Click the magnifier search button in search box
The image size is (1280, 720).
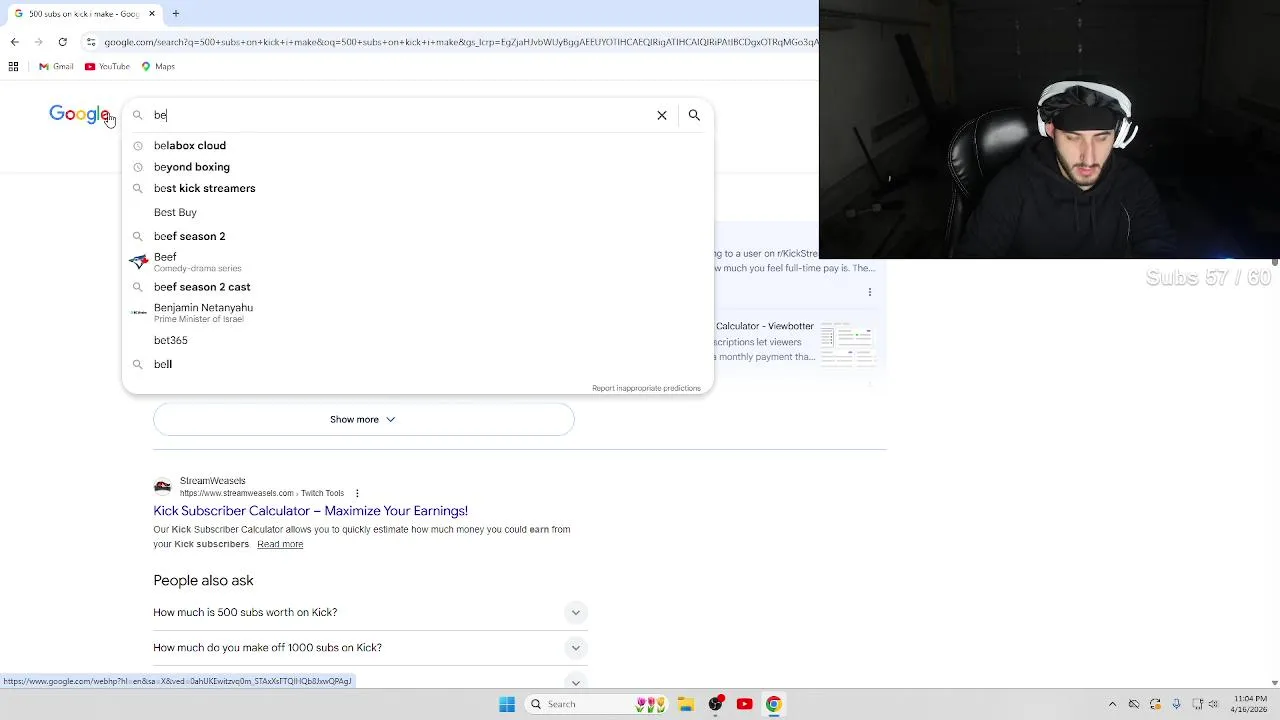694,115
